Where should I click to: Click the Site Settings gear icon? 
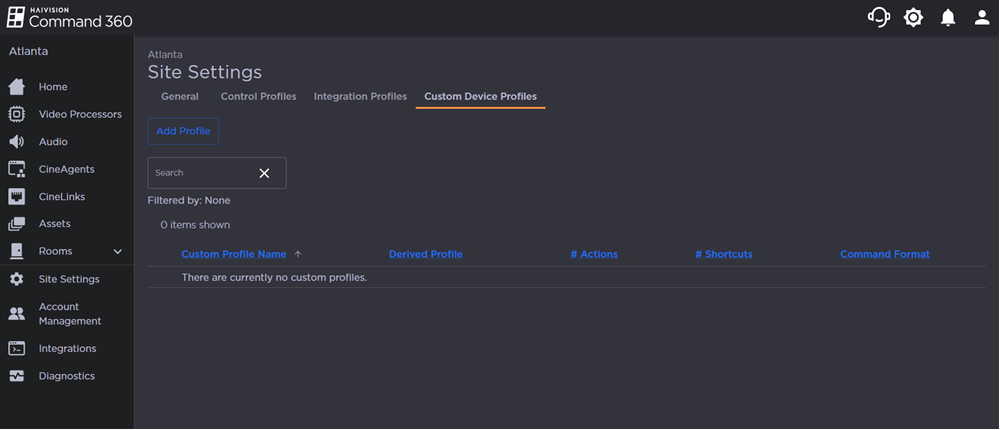[17, 279]
